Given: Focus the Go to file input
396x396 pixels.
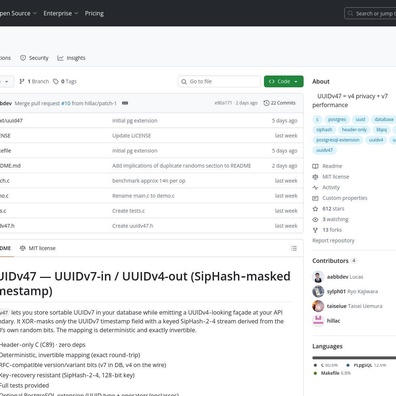Looking at the screenshot, I should [x=219, y=81].
